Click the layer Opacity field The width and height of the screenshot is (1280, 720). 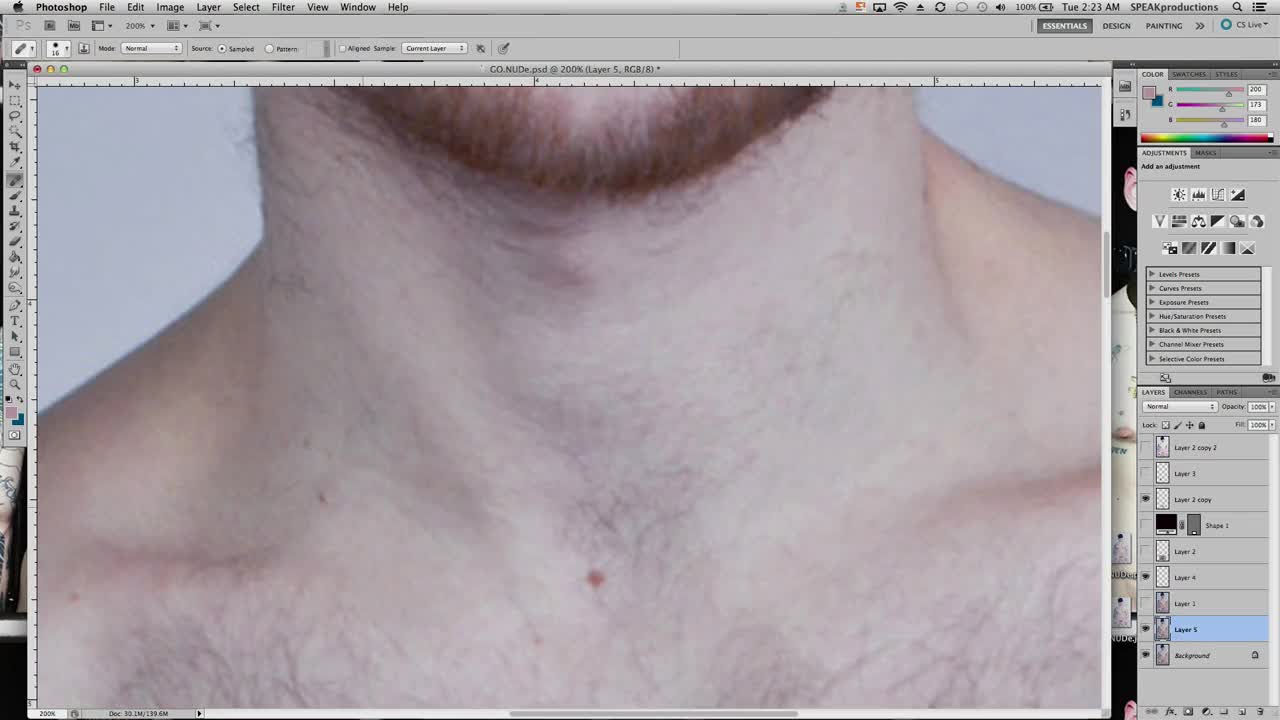coord(1259,407)
